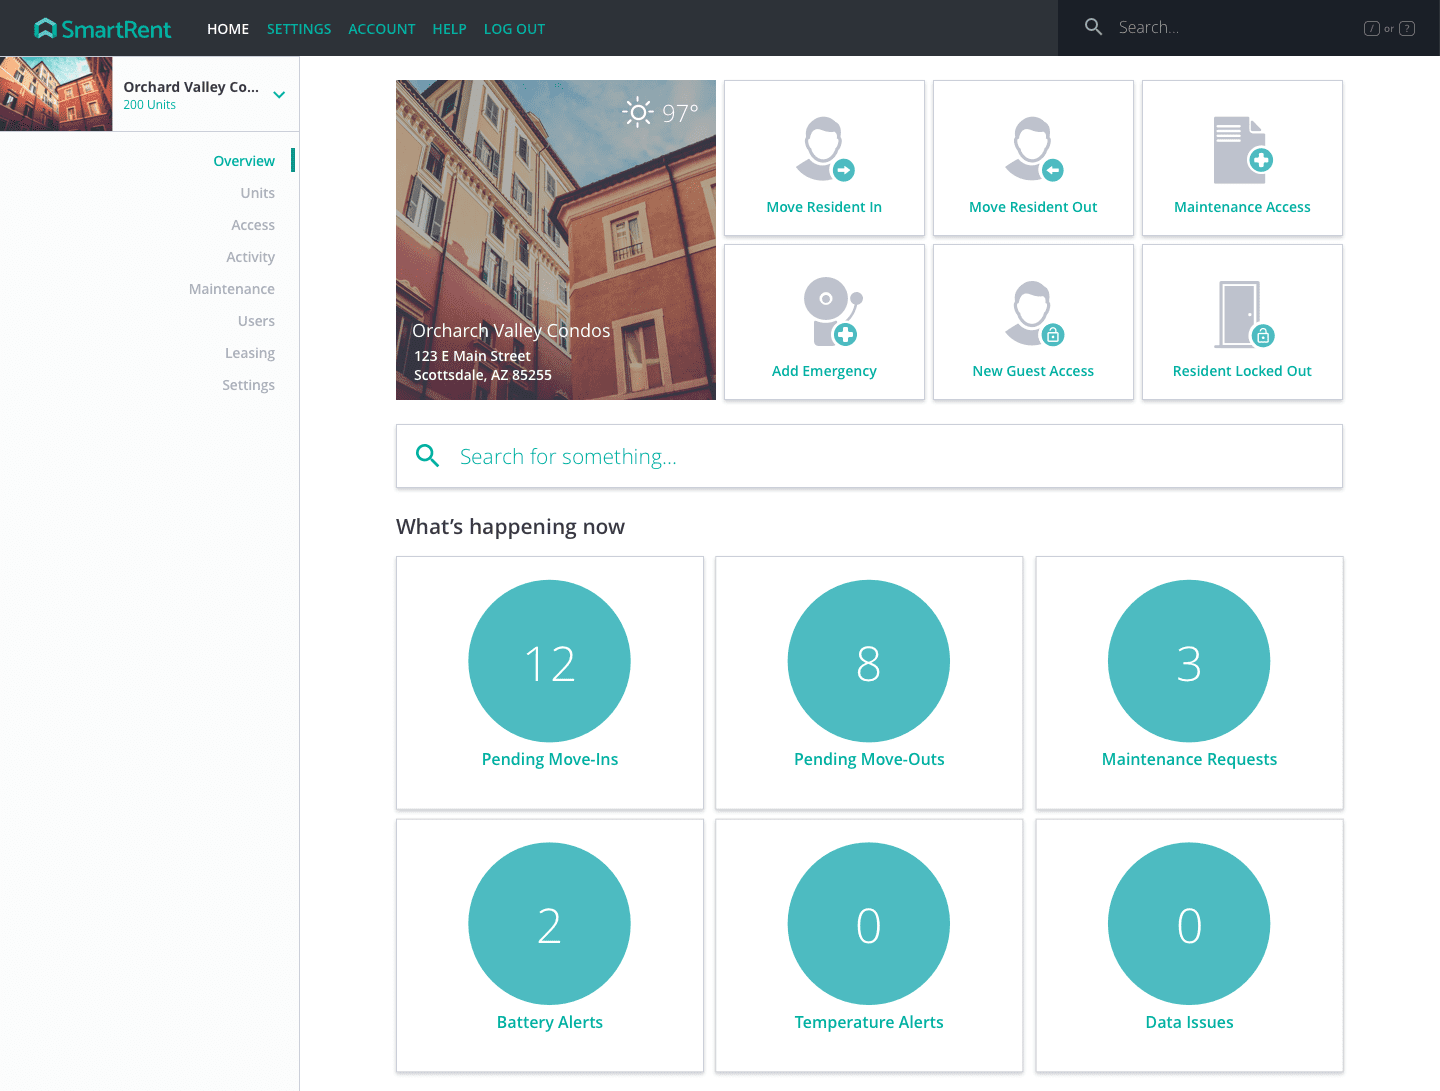
Task: Click the Move Resident In icon
Action: (x=825, y=149)
